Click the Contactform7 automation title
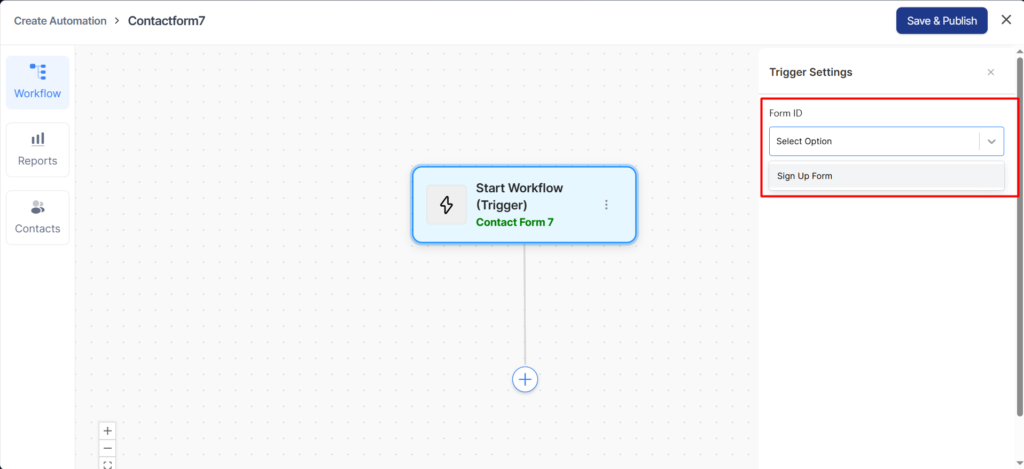Screen dimensions: 1024x469 pyautogui.click(x=166, y=21)
